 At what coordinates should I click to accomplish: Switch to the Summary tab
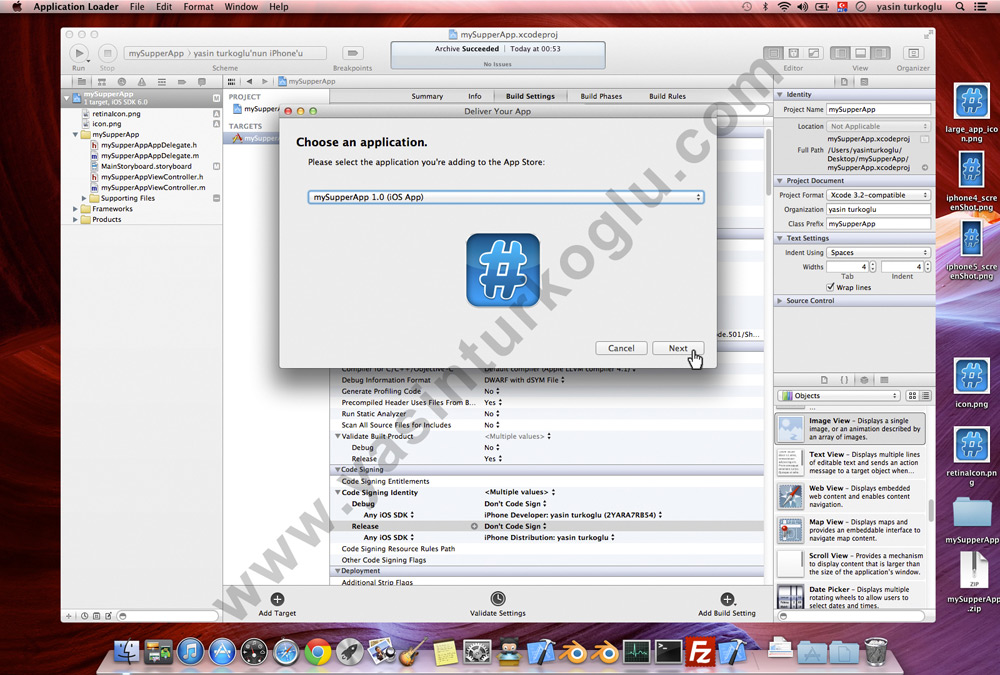click(427, 96)
